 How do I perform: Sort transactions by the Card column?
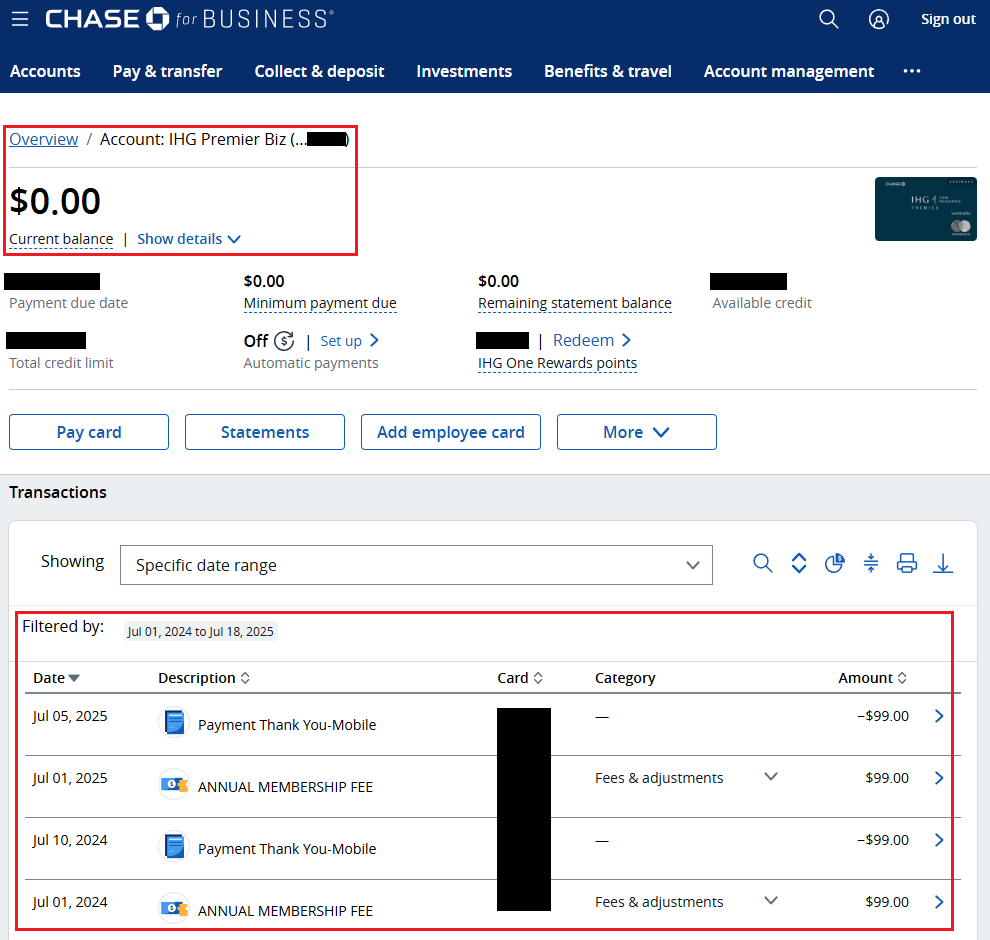tap(520, 678)
